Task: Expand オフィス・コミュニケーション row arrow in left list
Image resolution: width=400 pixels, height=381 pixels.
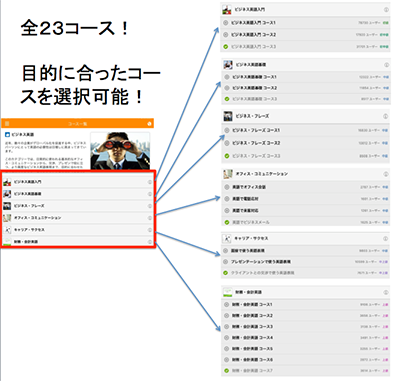Action: click(x=150, y=218)
